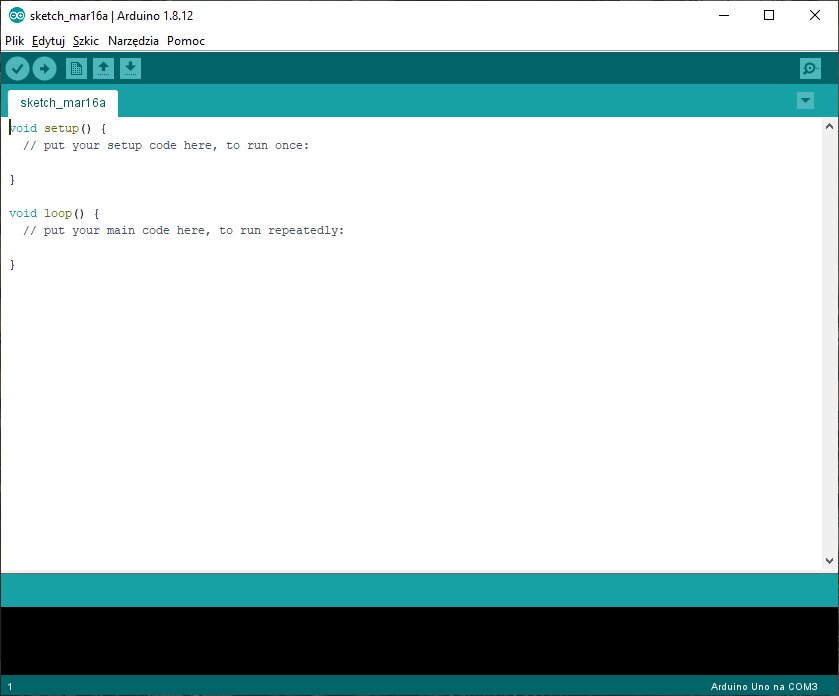This screenshot has height=696, width=839.
Task: Open the Serial Monitor magnifier icon
Action: (x=810, y=68)
